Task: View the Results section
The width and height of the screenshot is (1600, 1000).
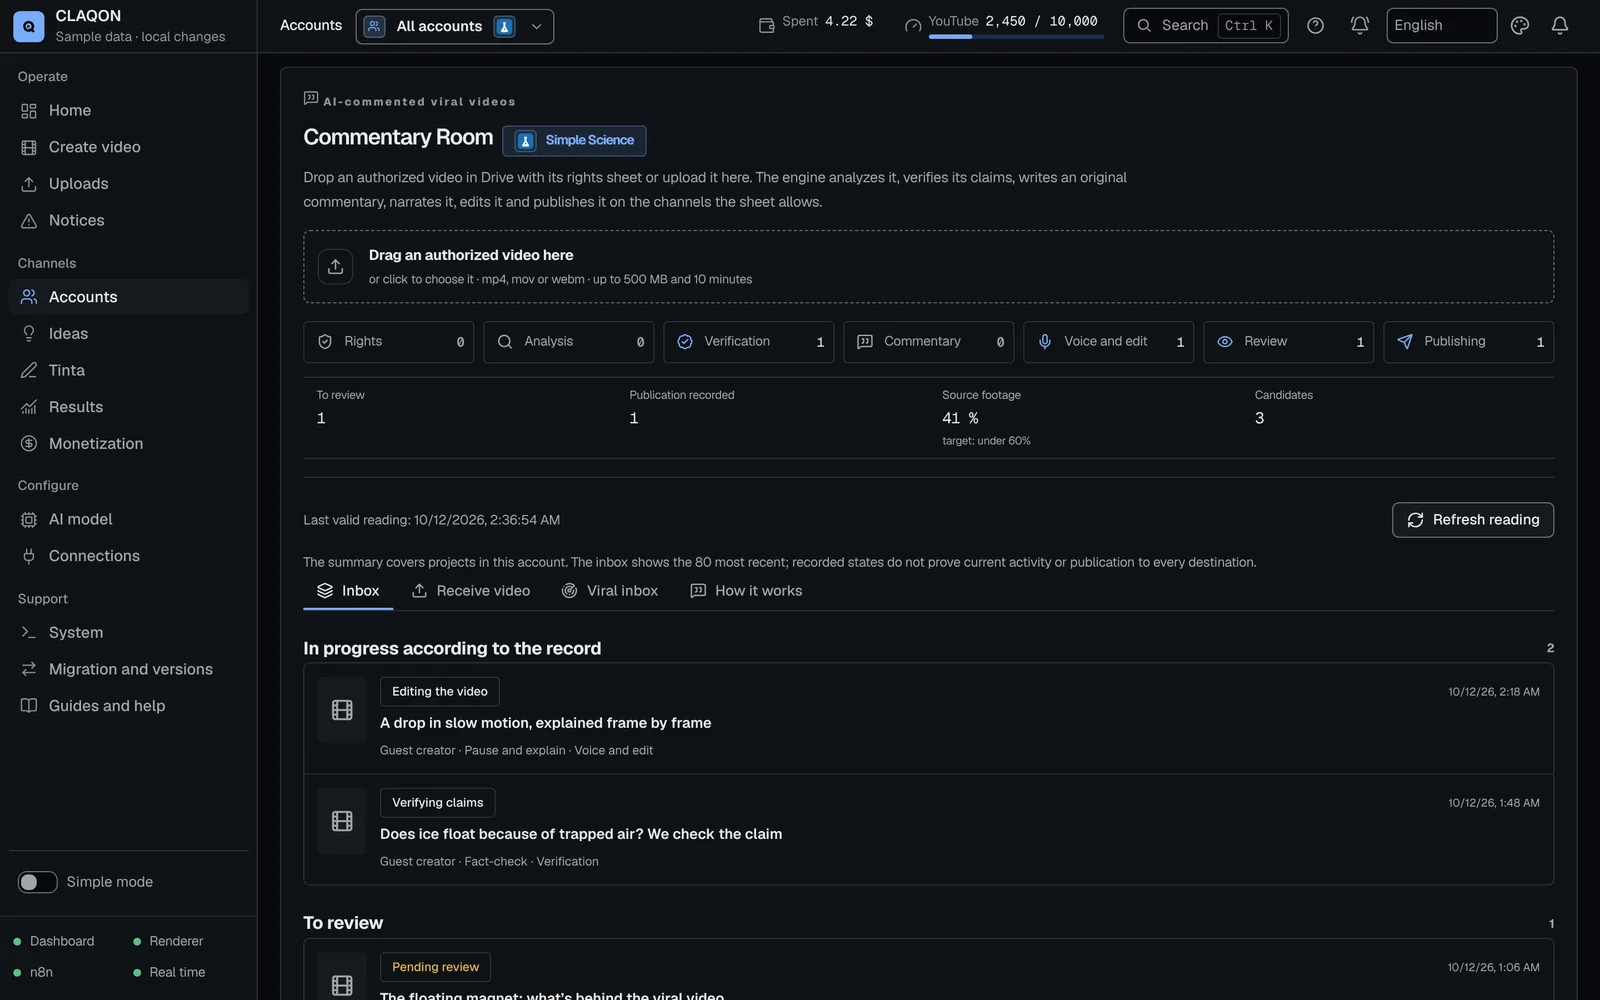Action: coord(128,407)
